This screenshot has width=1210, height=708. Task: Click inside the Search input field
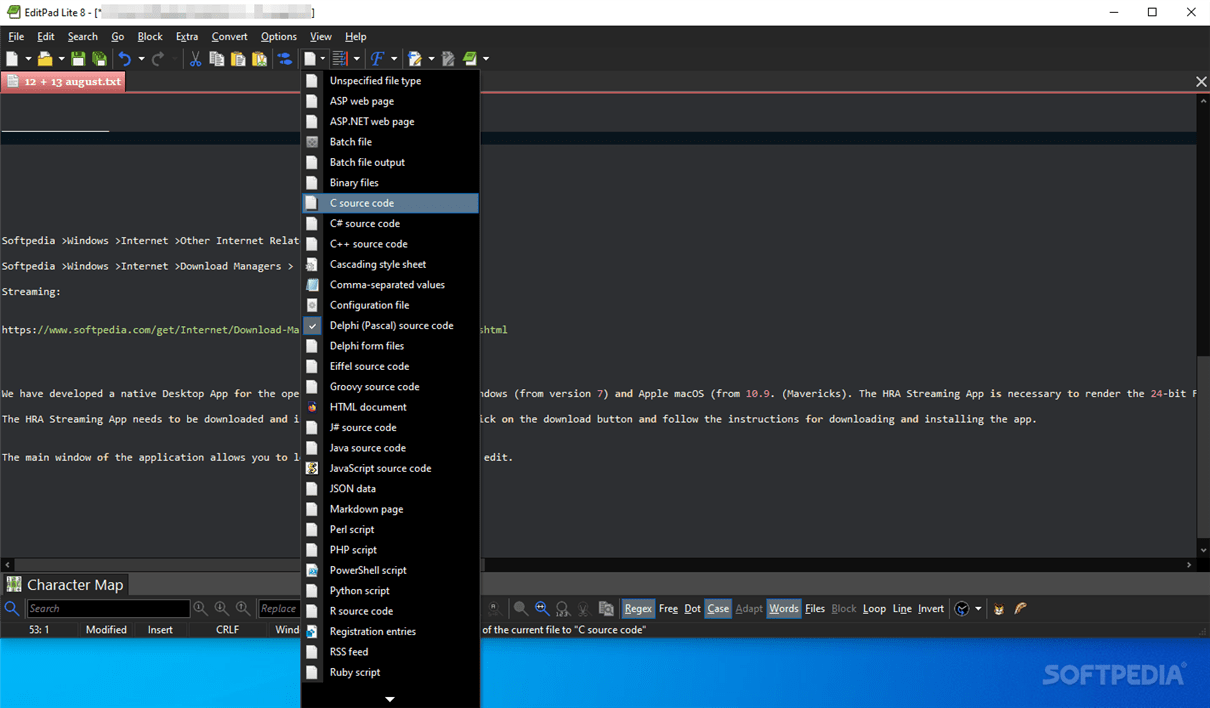click(x=110, y=608)
